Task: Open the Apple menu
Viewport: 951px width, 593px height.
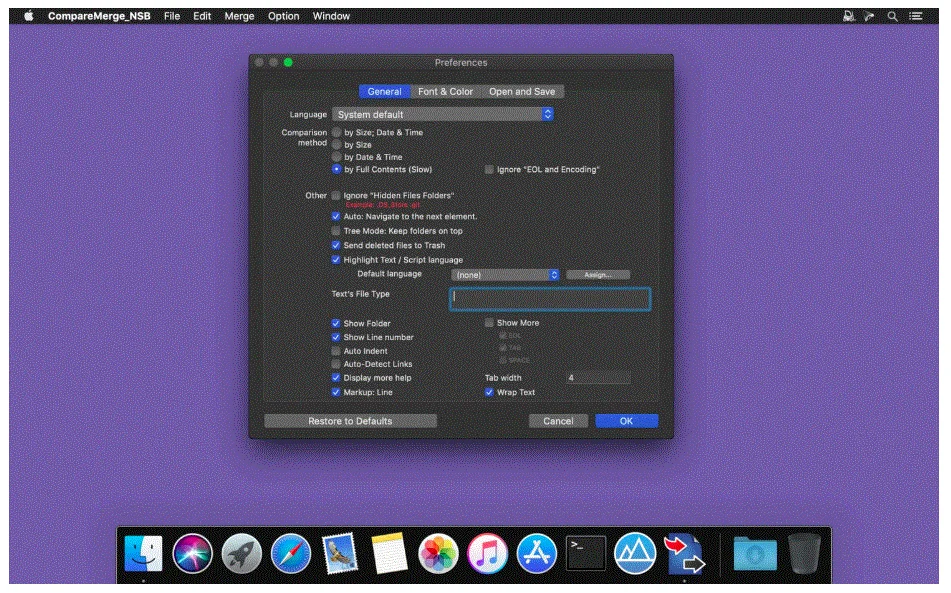Action: [29, 16]
